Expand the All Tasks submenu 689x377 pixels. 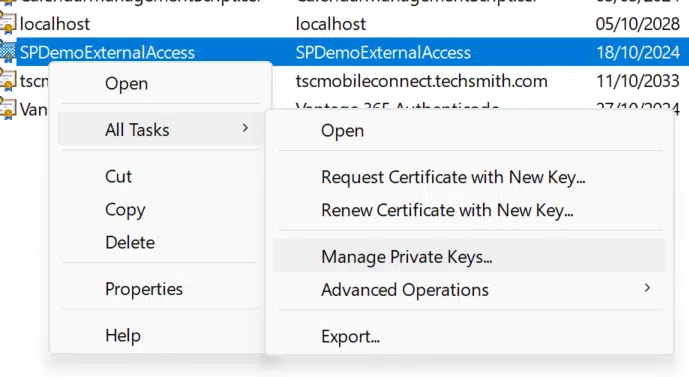pos(160,130)
